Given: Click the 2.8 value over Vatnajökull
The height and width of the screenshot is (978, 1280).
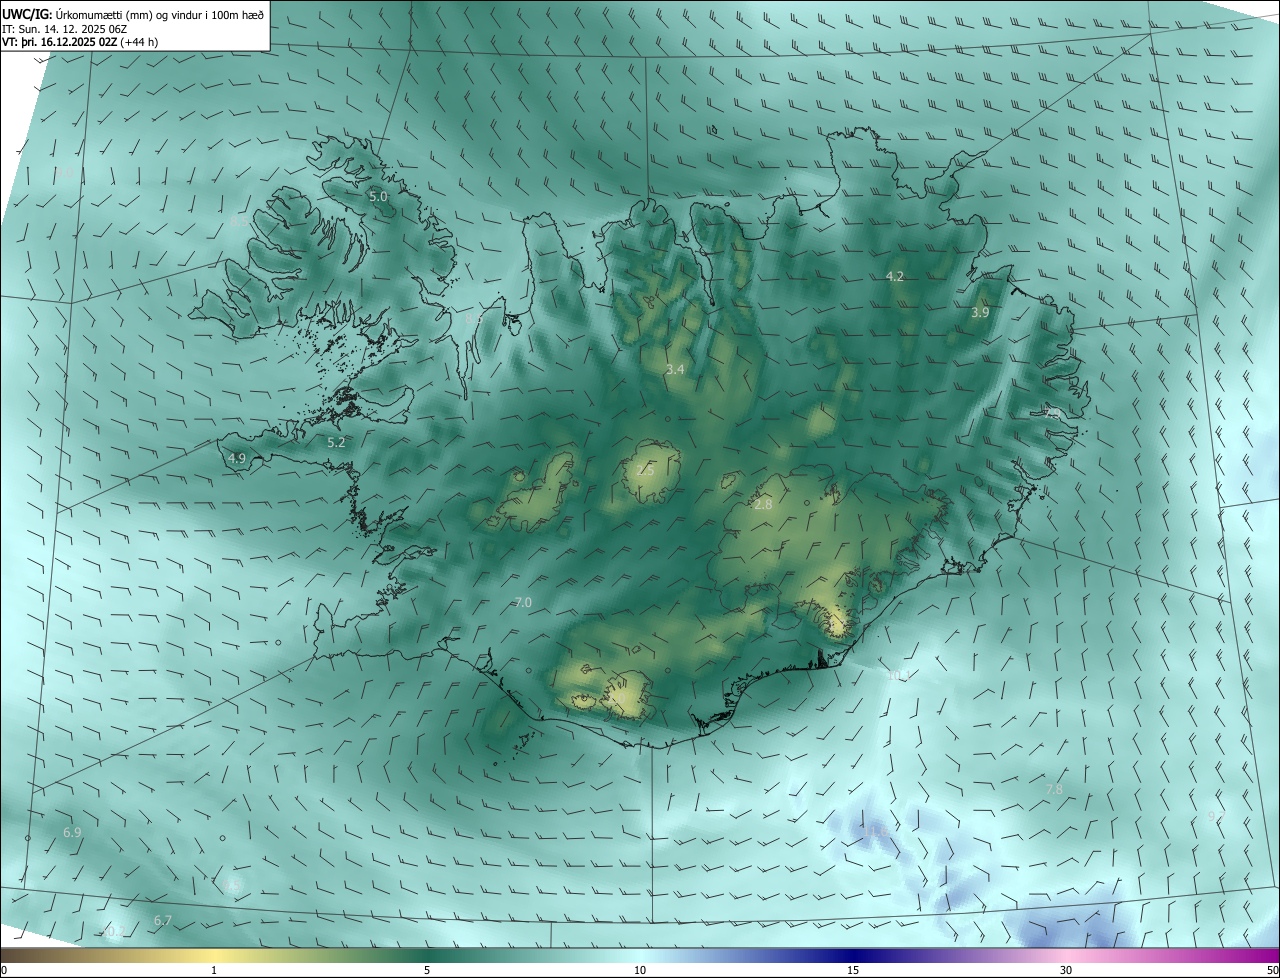Looking at the screenshot, I should [763, 505].
